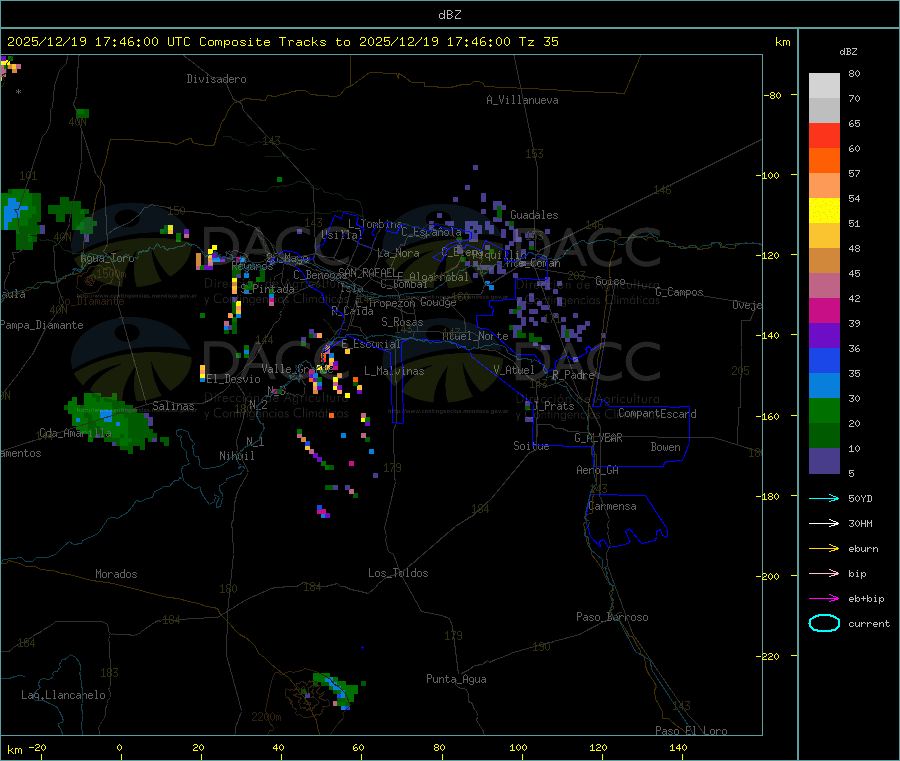Click the 'Aero_GA' map label
This screenshot has width=900, height=761.
point(598,470)
